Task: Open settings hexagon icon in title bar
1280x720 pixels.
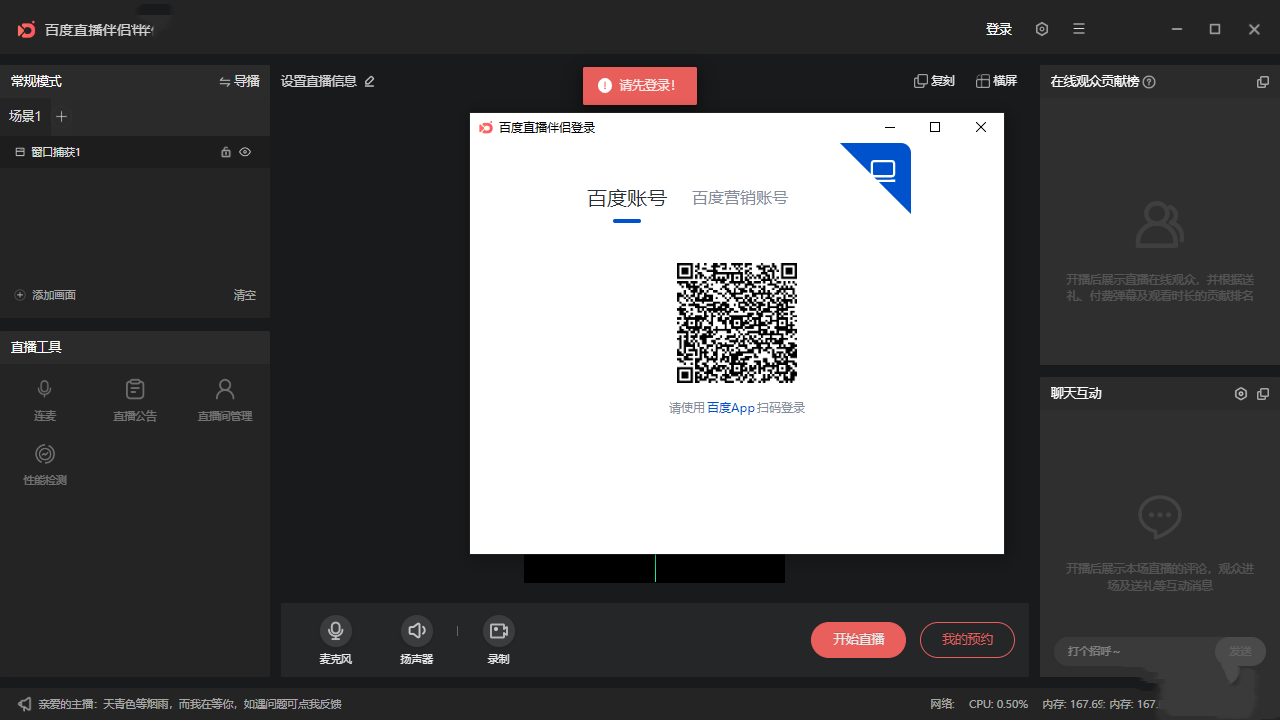Action: (1042, 29)
